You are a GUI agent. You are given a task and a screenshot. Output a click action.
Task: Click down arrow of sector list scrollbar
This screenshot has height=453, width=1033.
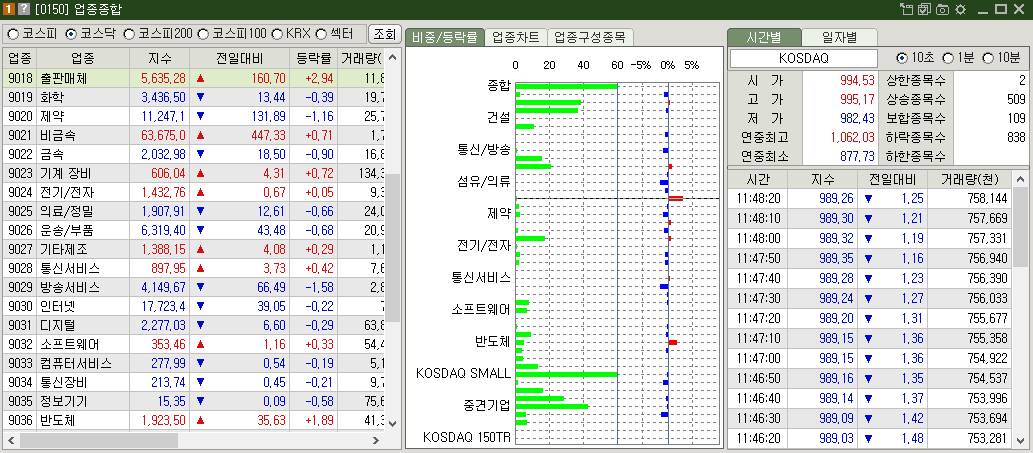tap(393, 423)
